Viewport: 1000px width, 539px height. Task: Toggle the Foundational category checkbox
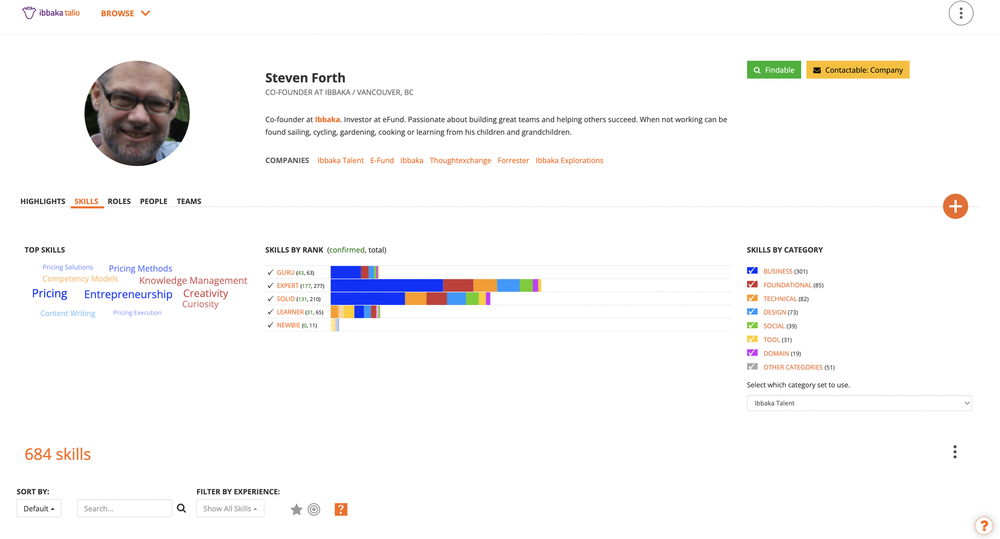tap(752, 284)
